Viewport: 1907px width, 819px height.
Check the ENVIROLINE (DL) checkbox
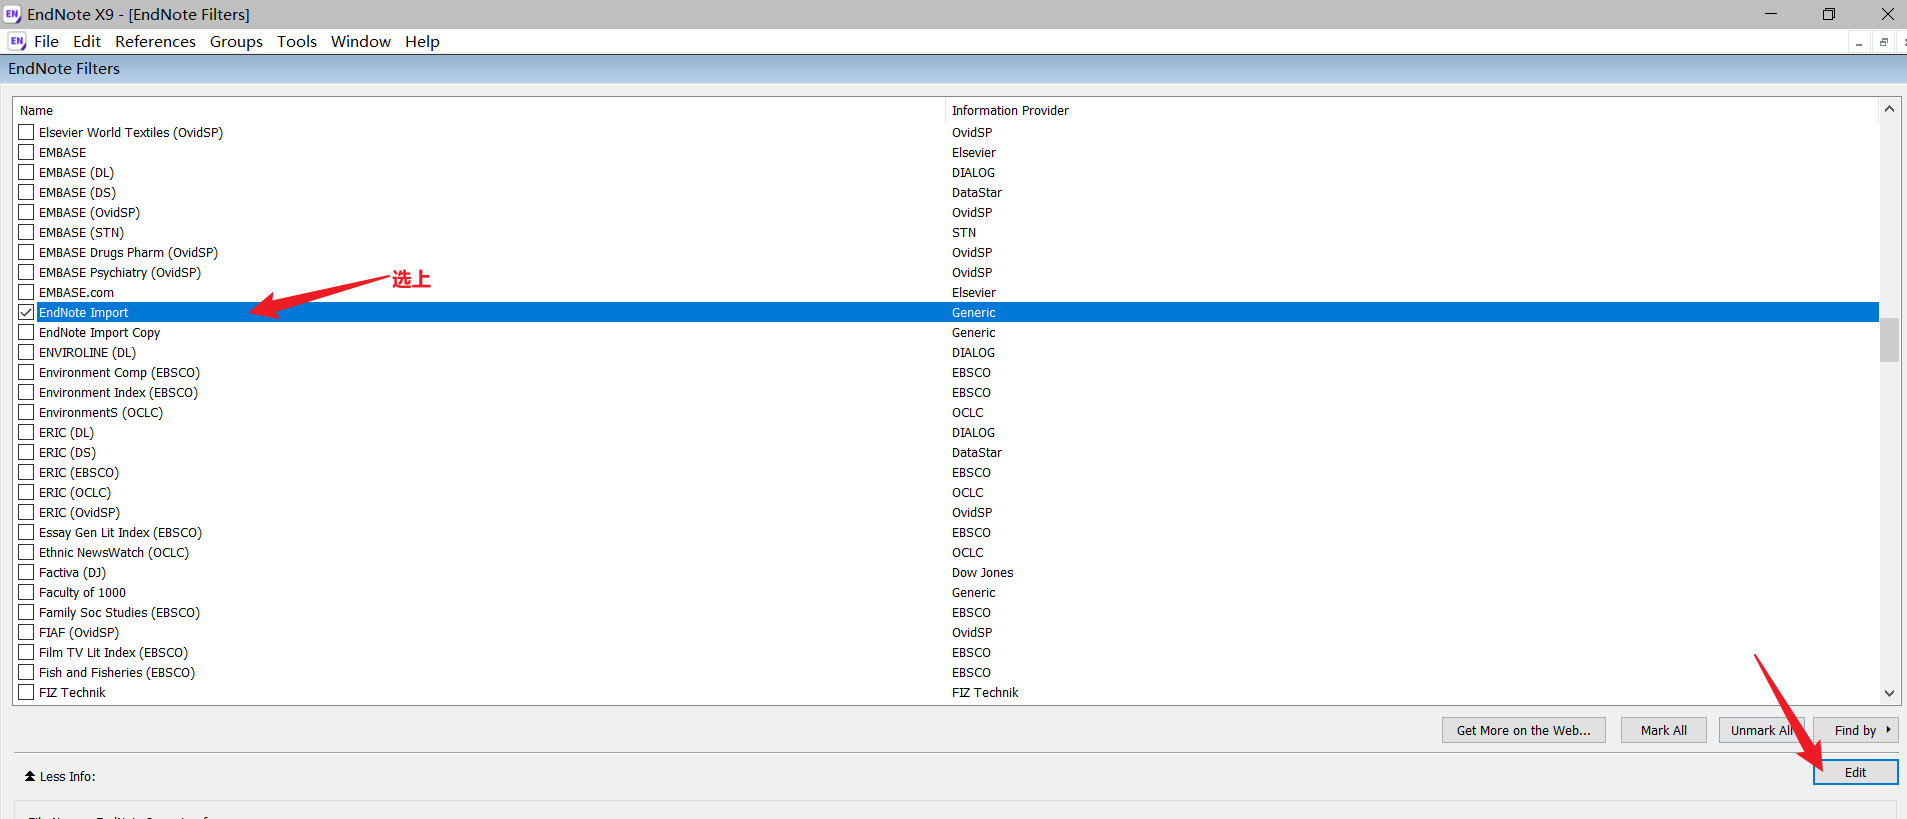tap(26, 352)
